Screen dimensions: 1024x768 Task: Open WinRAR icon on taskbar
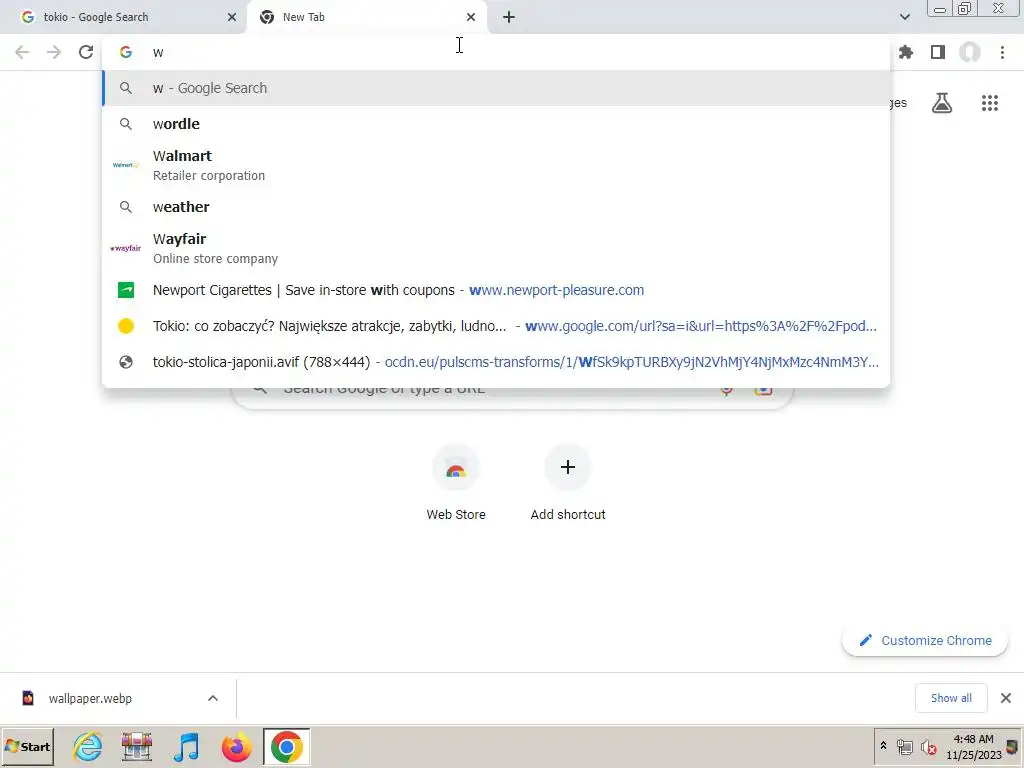click(x=136, y=747)
